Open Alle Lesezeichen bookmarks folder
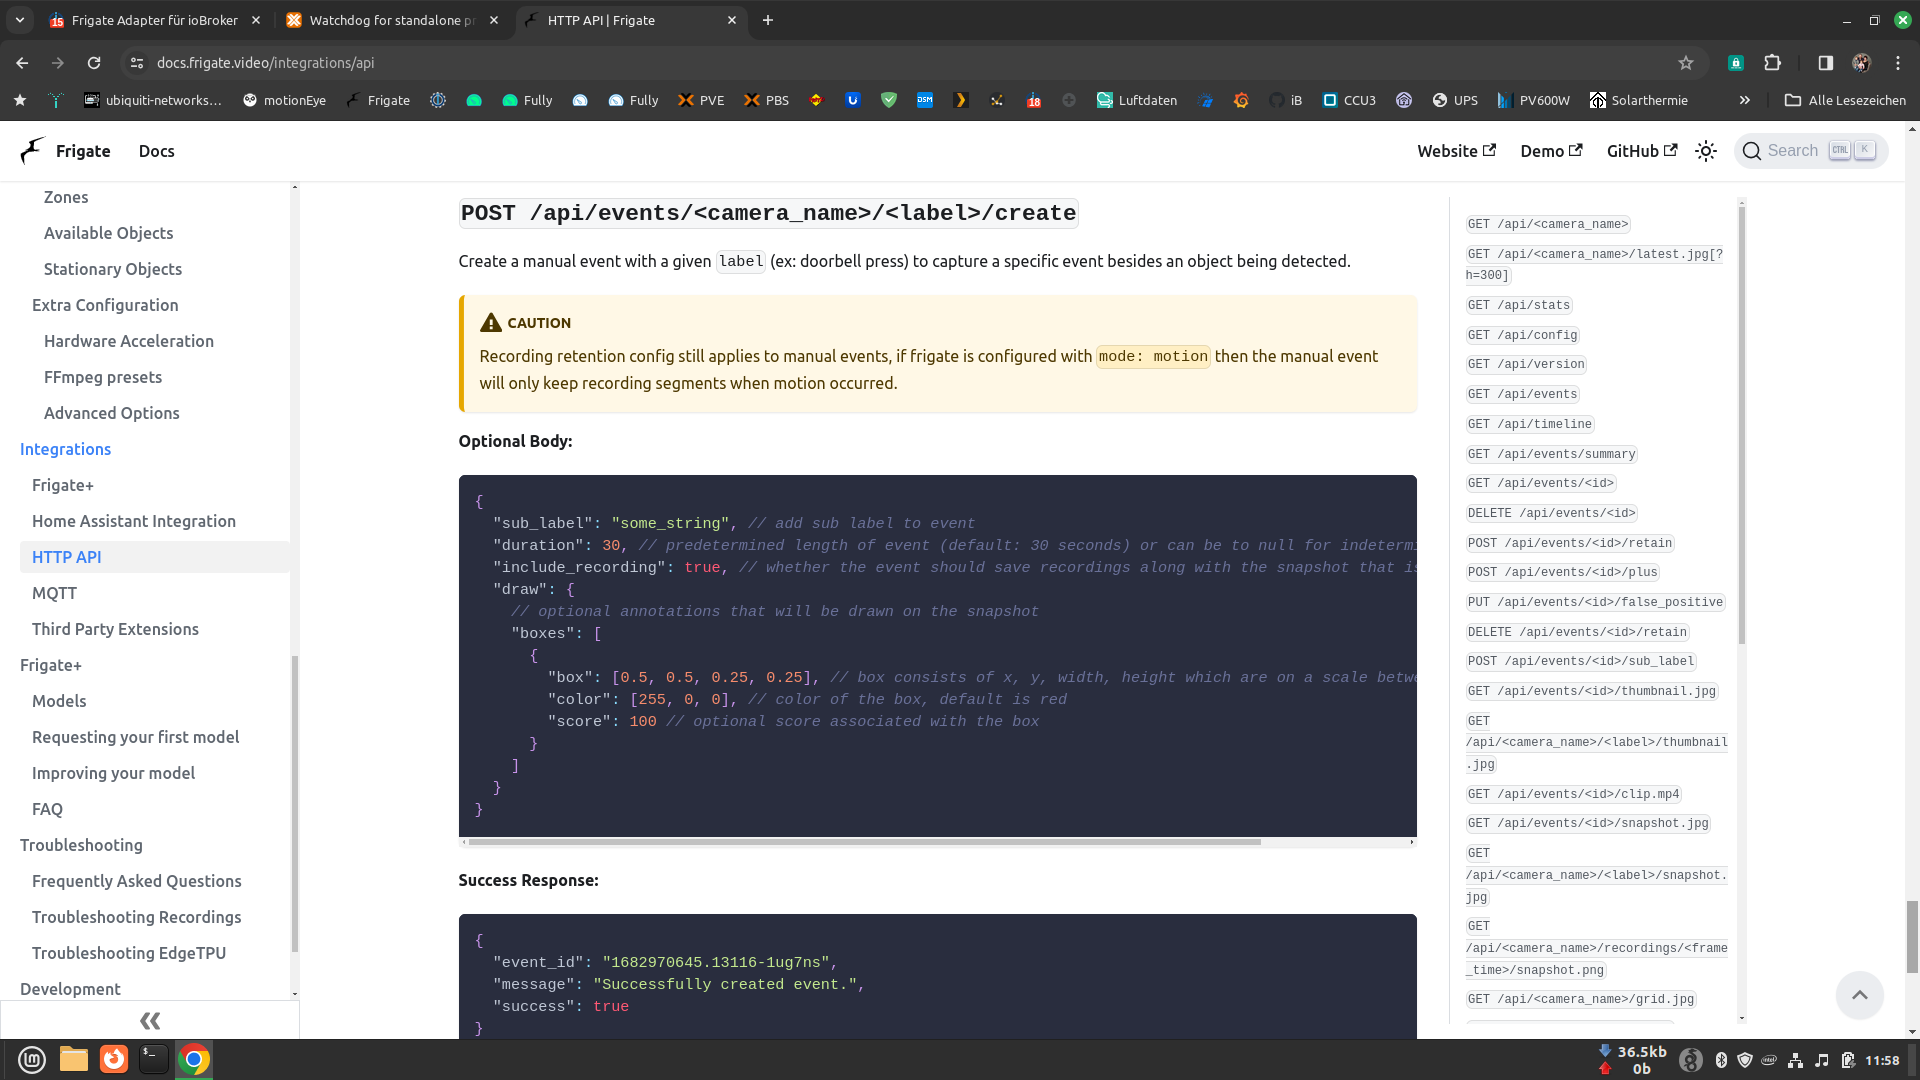 [1845, 100]
